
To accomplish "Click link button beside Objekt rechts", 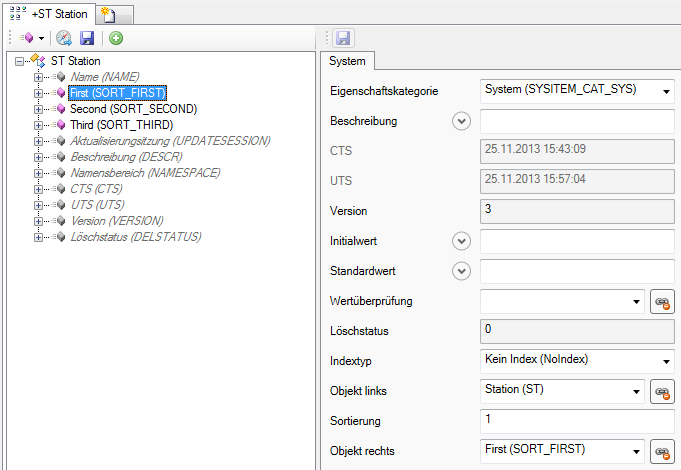I will [661, 452].
